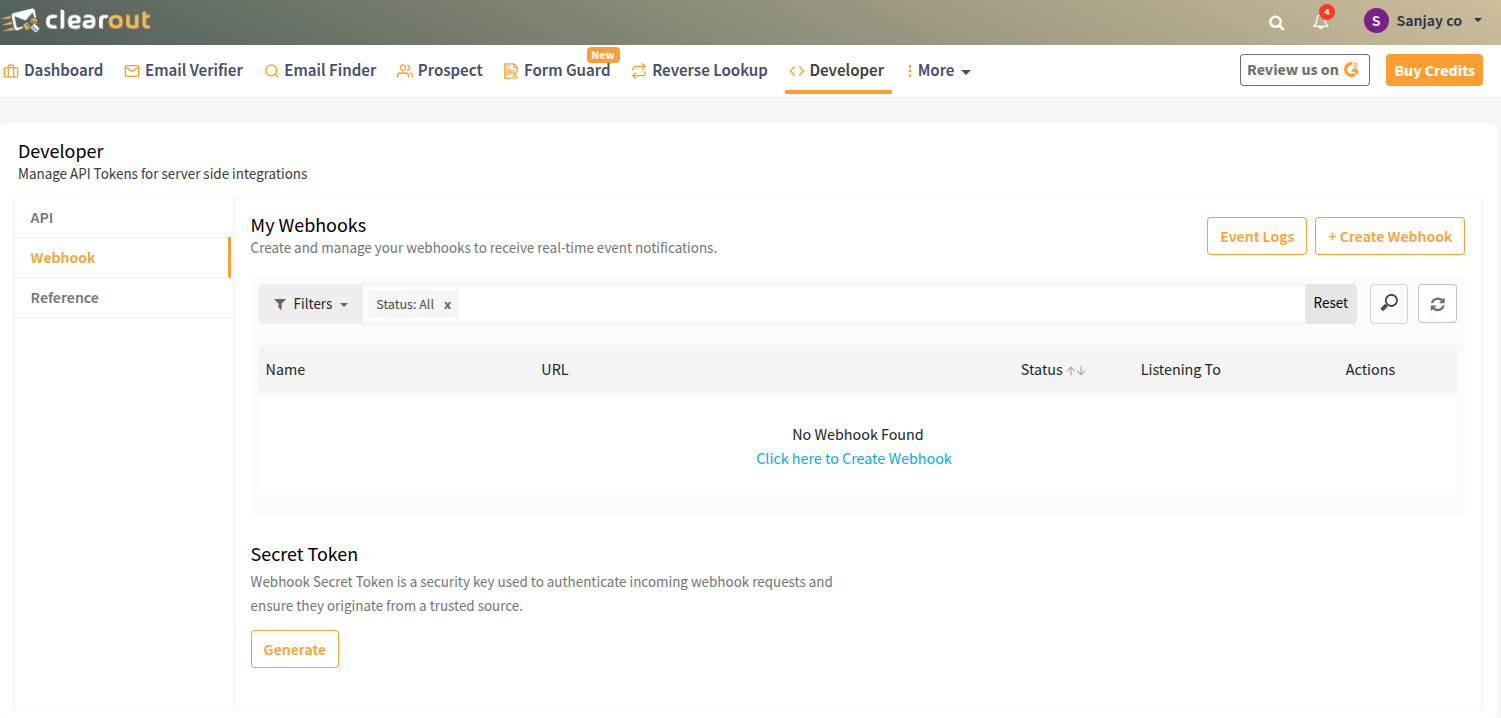Select the Dashboard grid icon
The height and width of the screenshot is (718, 1501).
pos(11,70)
